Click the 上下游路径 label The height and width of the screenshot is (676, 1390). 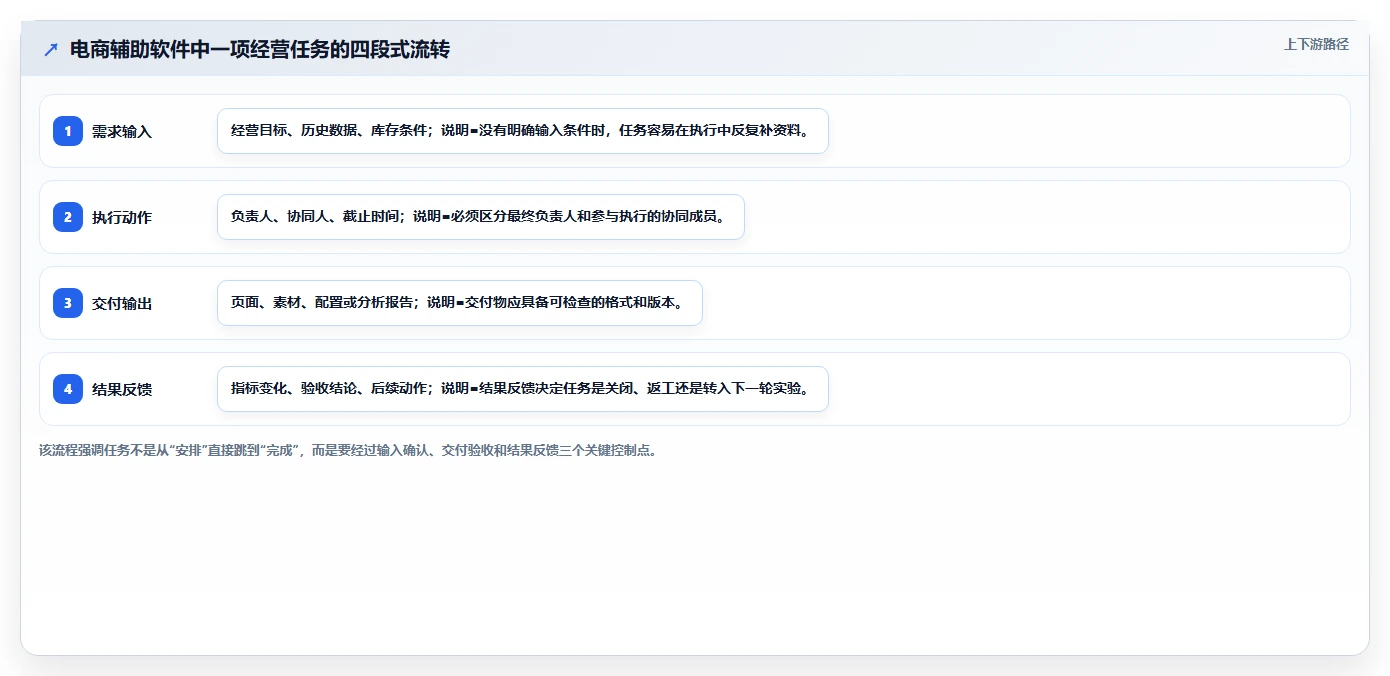point(1316,44)
